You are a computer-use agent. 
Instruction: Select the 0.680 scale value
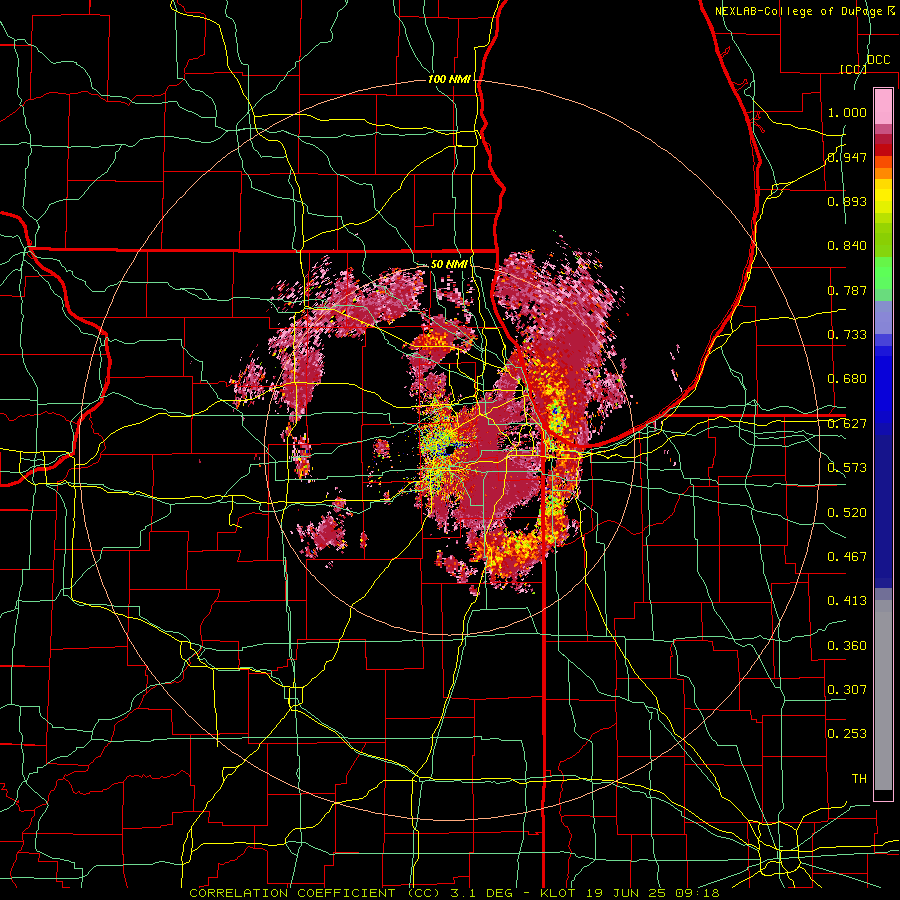[x=847, y=379]
